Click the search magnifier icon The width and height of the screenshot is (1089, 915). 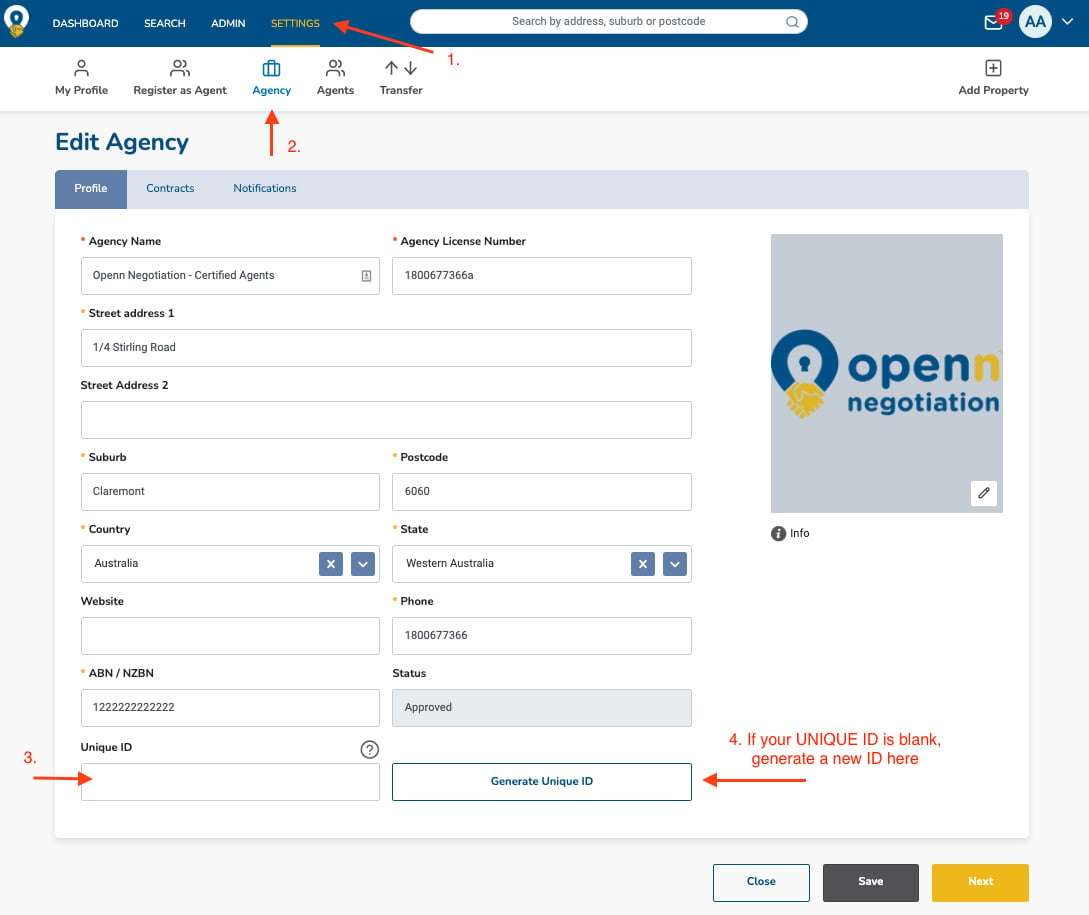(x=792, y=22)
